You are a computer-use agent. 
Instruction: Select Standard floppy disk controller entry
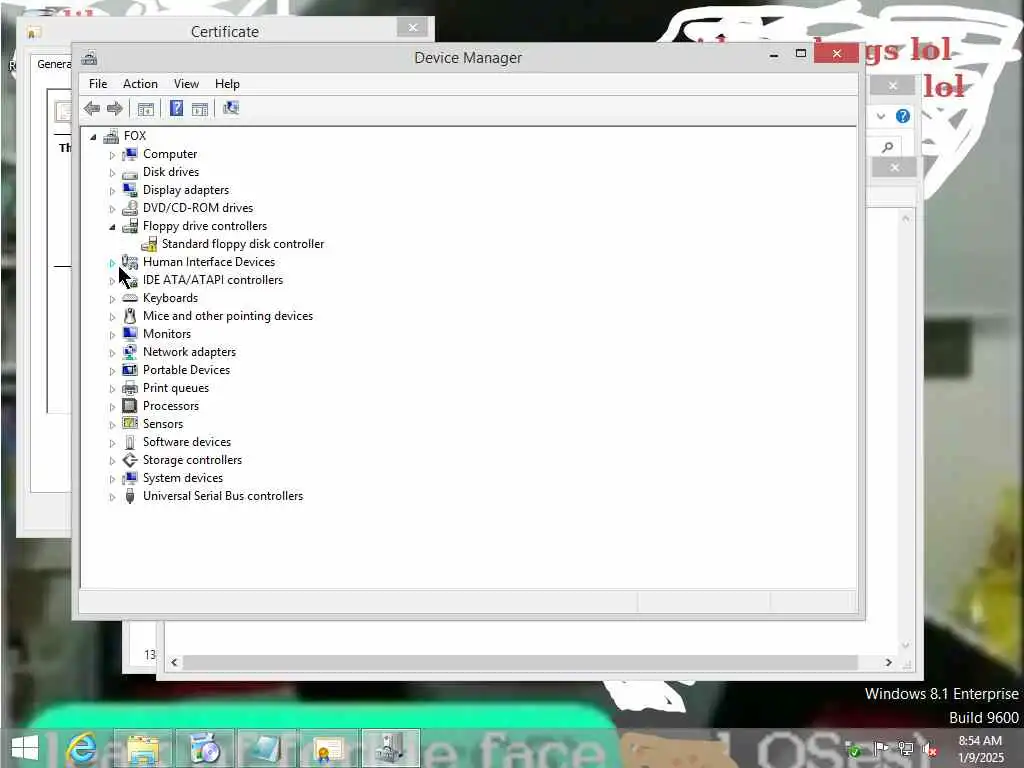click(x=243, y=244)
